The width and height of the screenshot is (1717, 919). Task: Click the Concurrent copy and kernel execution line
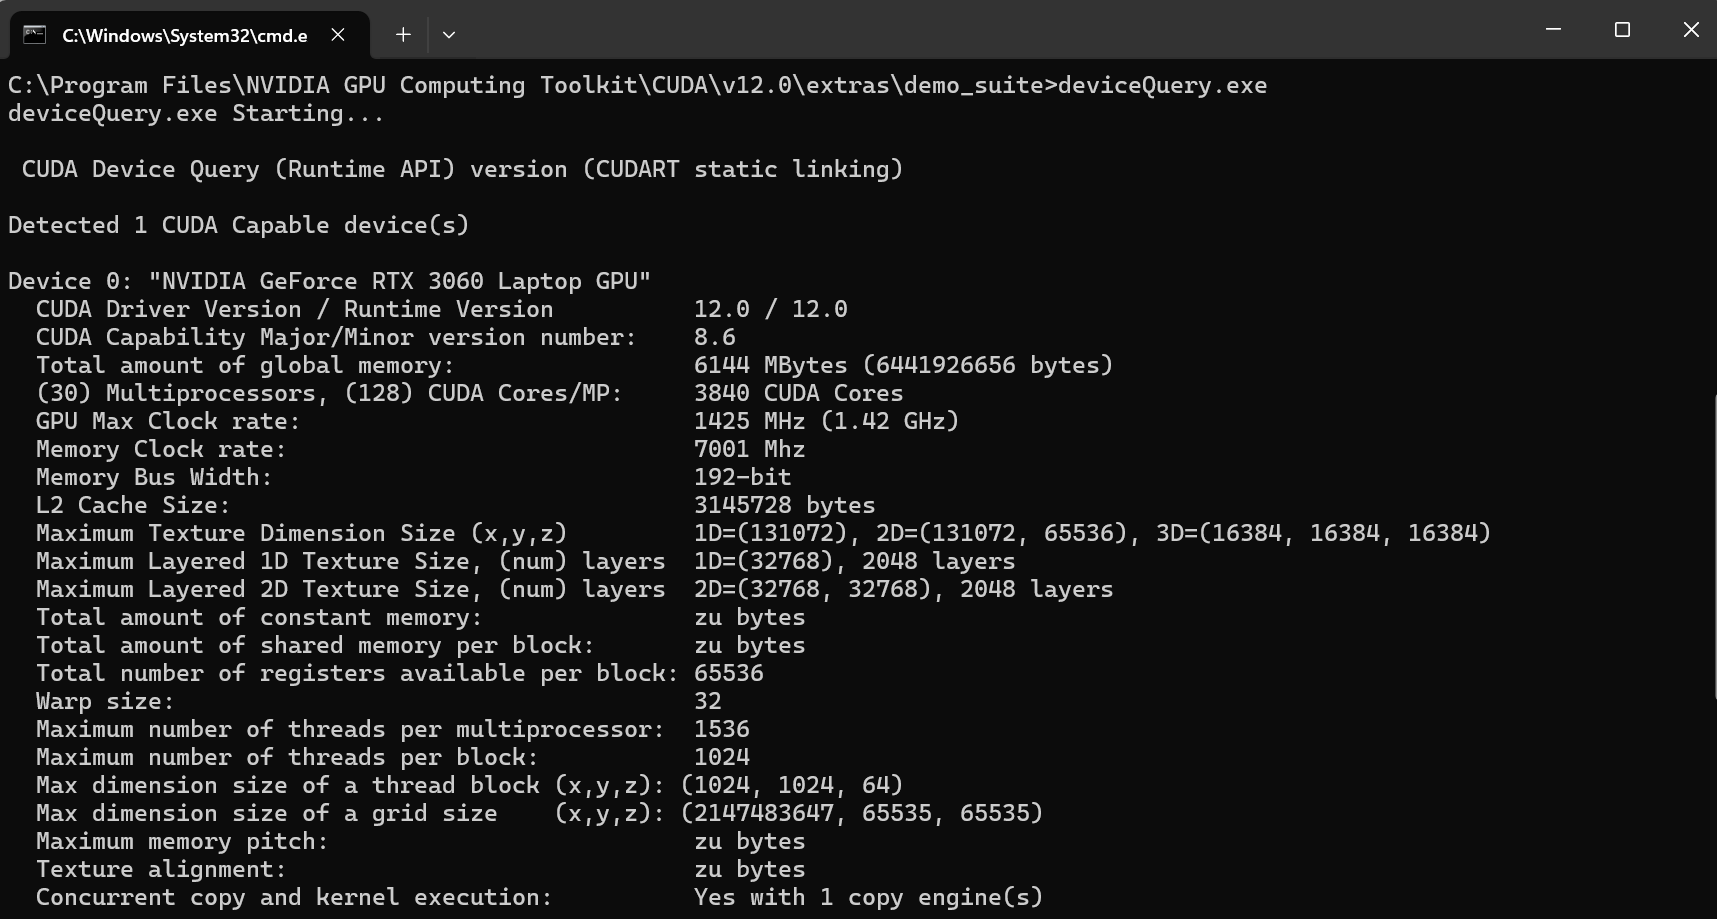[539, 897]
